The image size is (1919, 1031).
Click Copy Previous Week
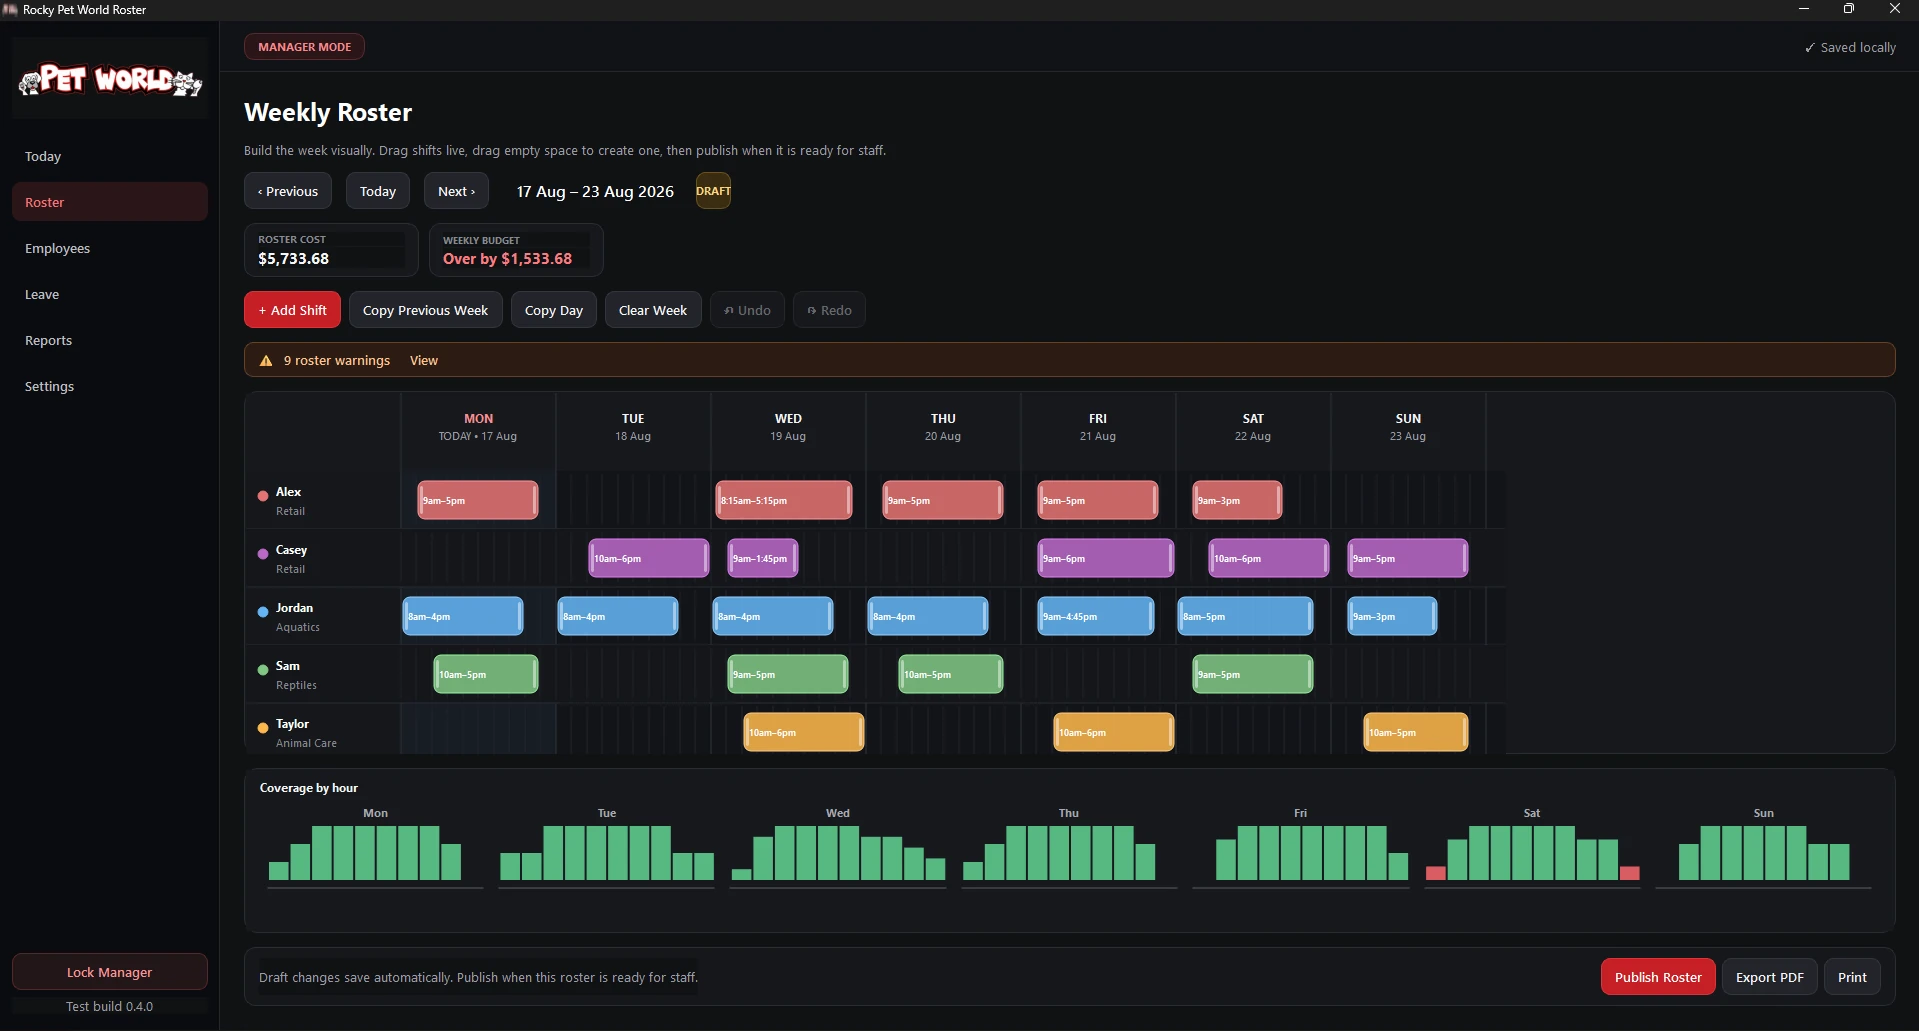pyautogui.click(x=425, y=310)
